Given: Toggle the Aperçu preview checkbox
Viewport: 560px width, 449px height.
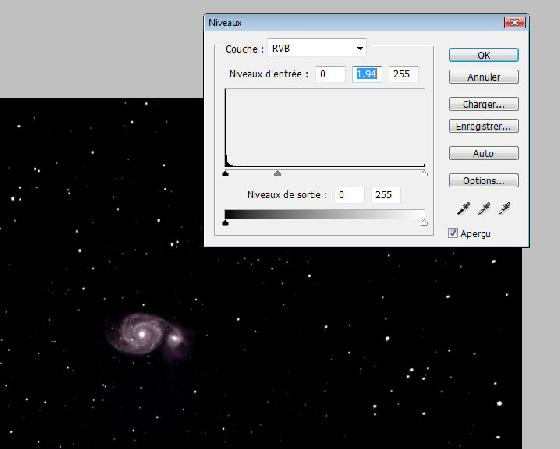Looking at the screenshot, I should click(453, 233).
